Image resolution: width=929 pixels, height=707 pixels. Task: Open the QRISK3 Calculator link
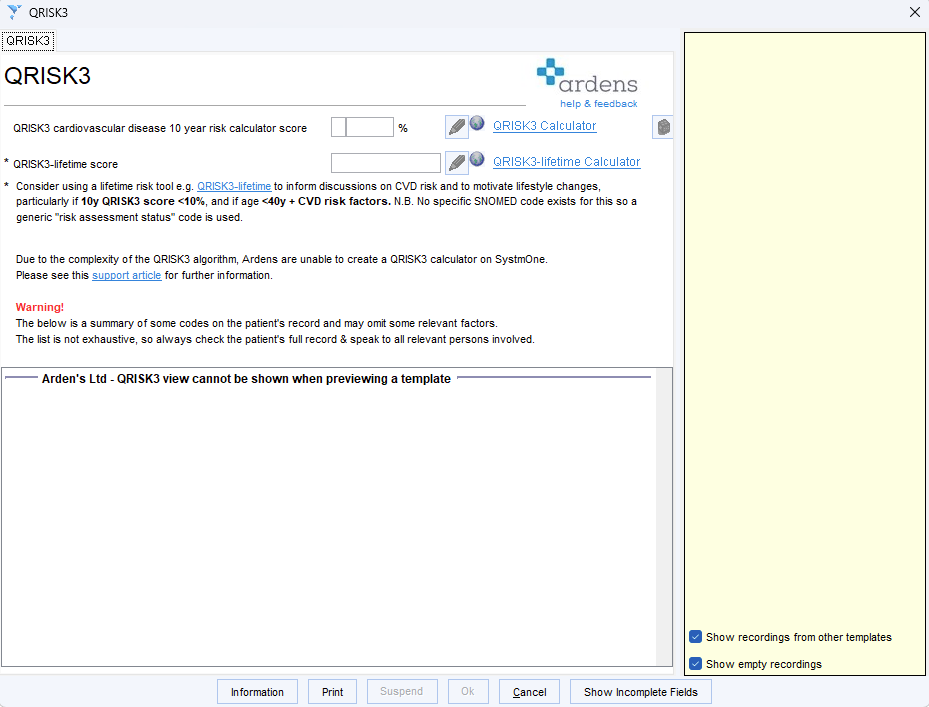[544, 126]
